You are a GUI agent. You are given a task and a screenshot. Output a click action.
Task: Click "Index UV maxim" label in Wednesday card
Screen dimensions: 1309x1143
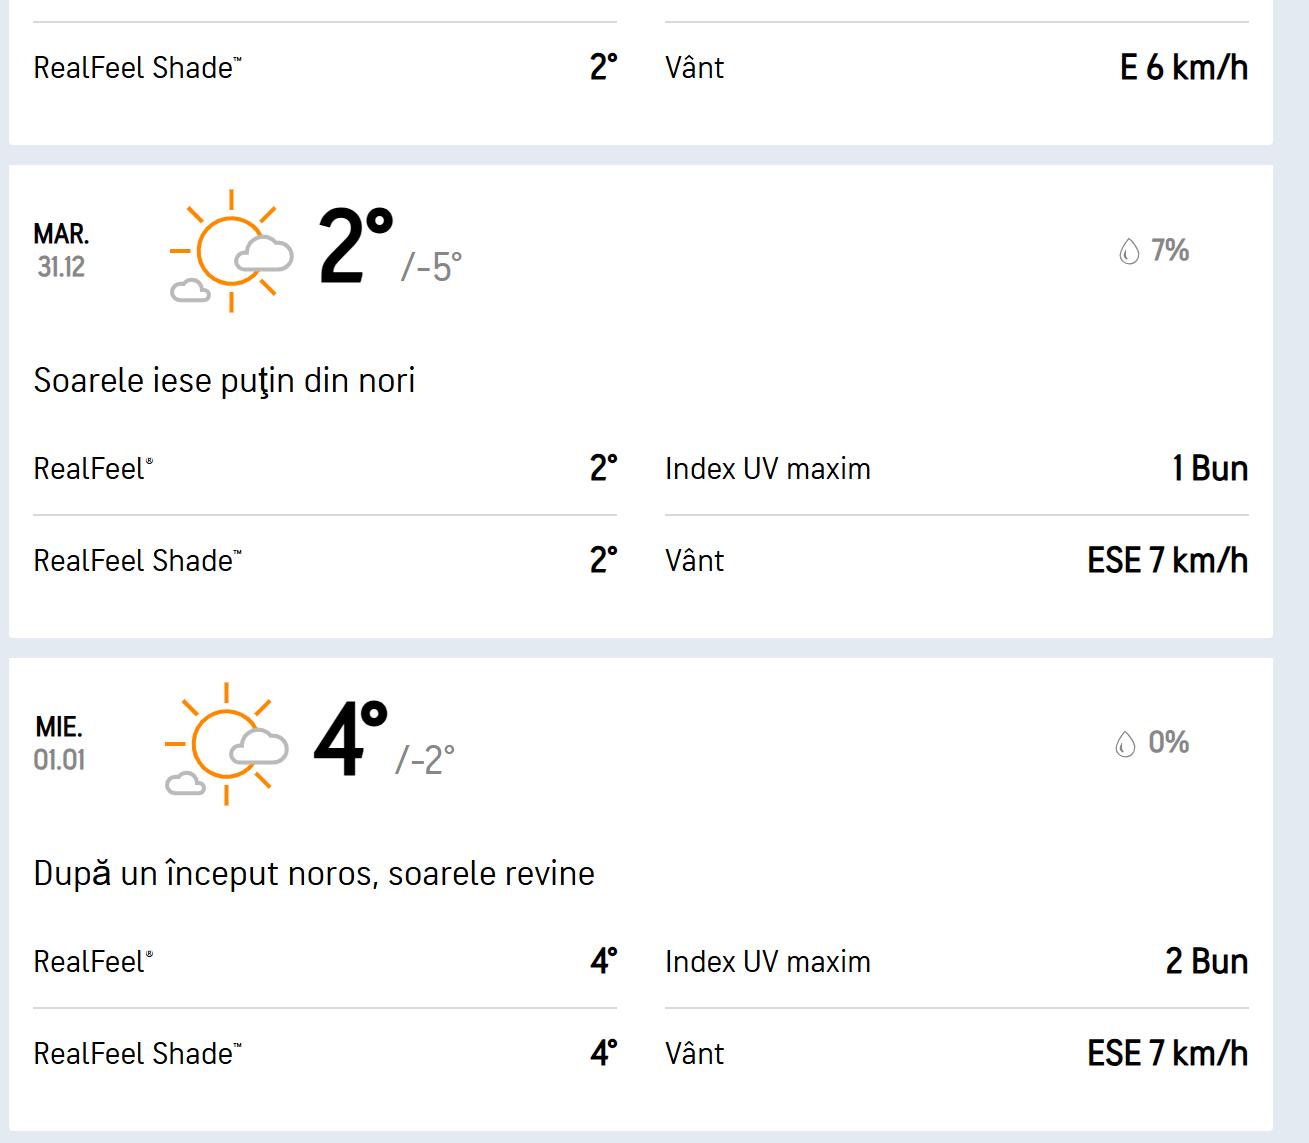767,962
